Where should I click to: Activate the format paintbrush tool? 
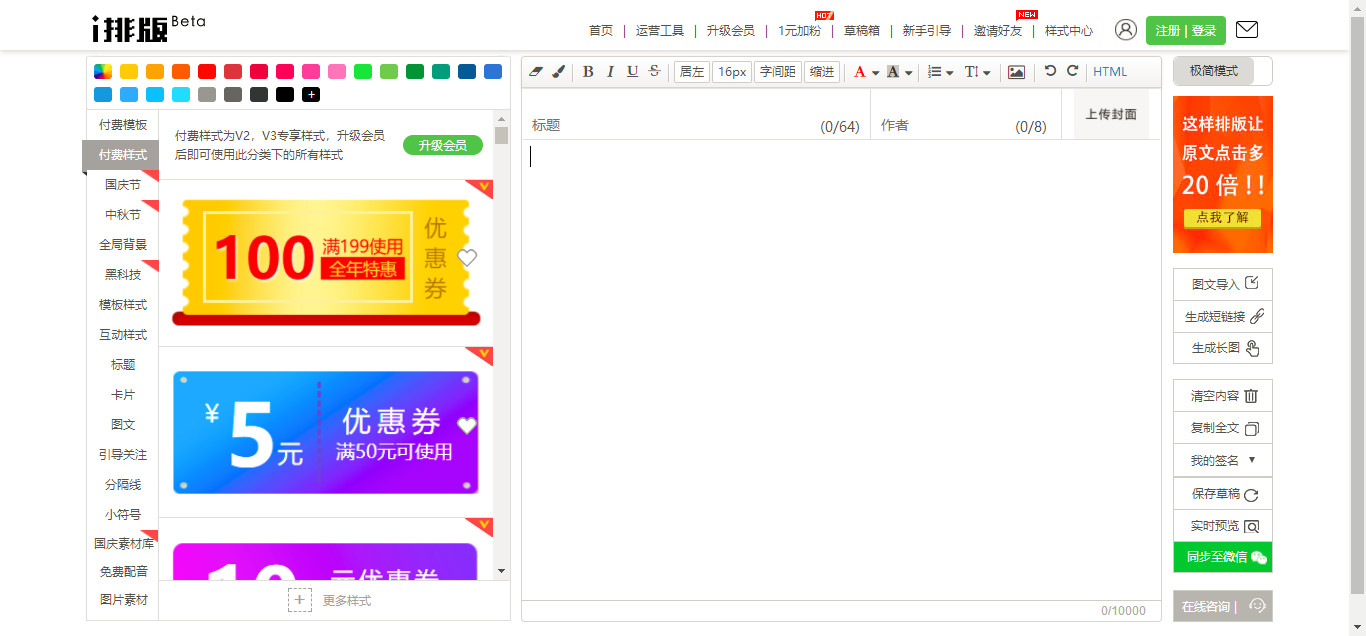coord(558,71)
